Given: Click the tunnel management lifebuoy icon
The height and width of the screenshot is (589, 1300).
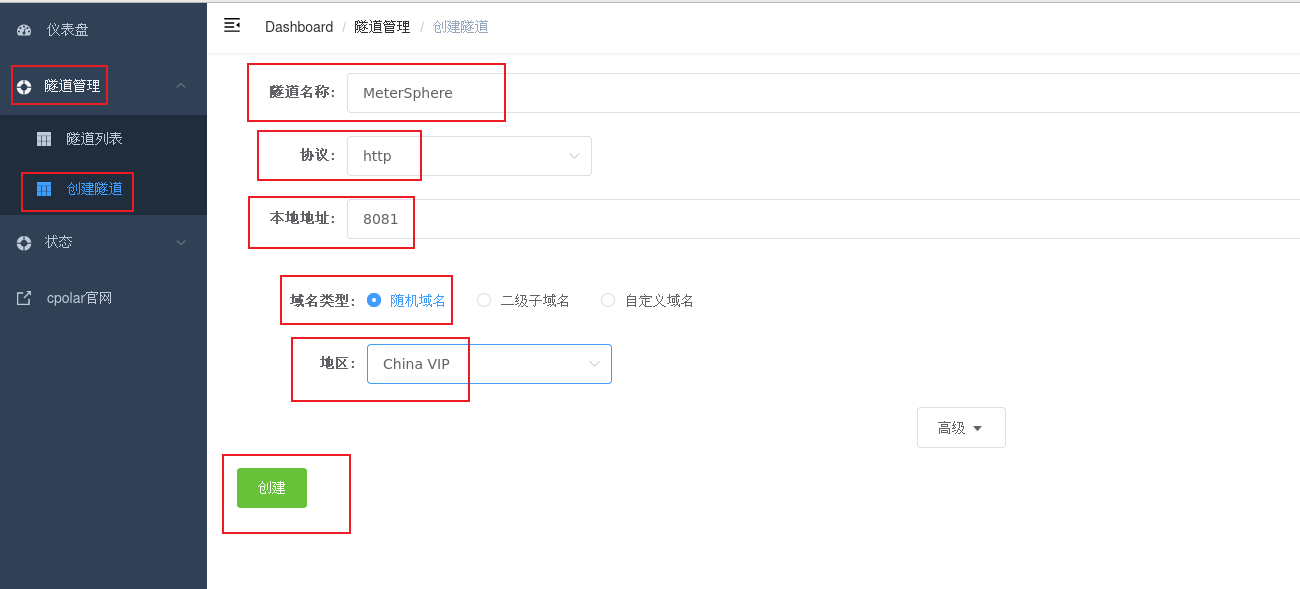Looking at the screenshot, I should pyautogui.click(x=24, y=87).
